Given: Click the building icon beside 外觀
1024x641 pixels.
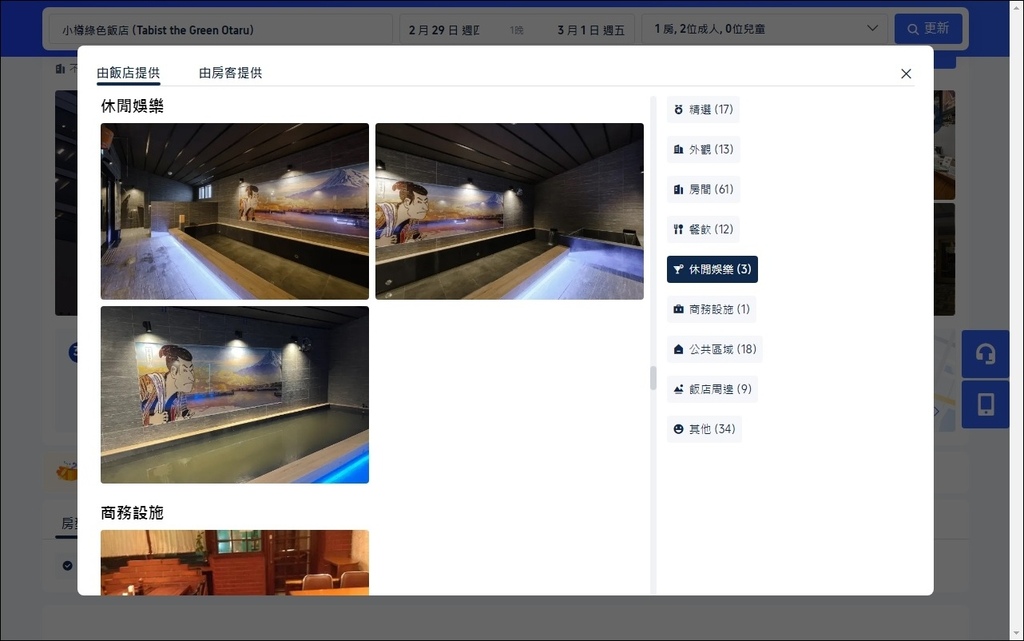Looking at the screenshot, I should 679,149.
